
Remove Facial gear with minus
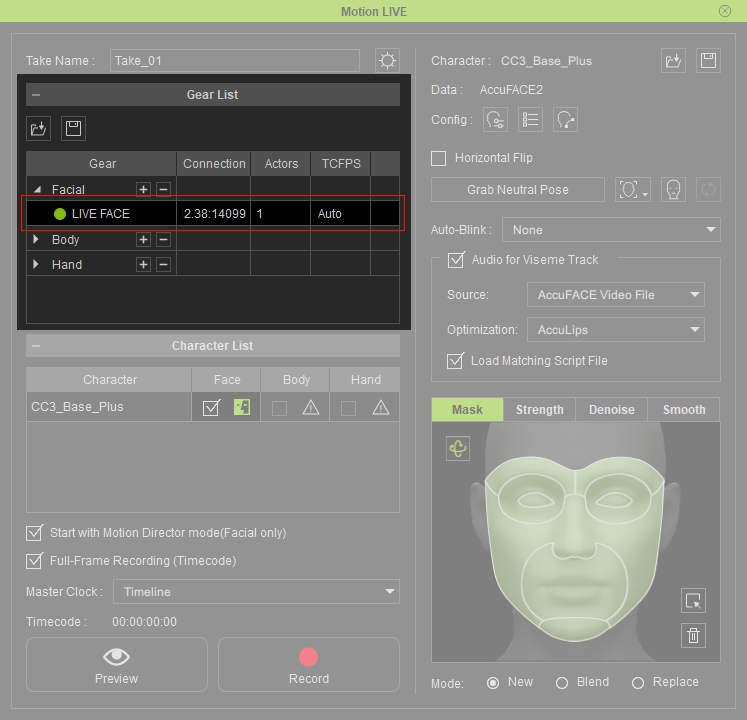(163, 189)
